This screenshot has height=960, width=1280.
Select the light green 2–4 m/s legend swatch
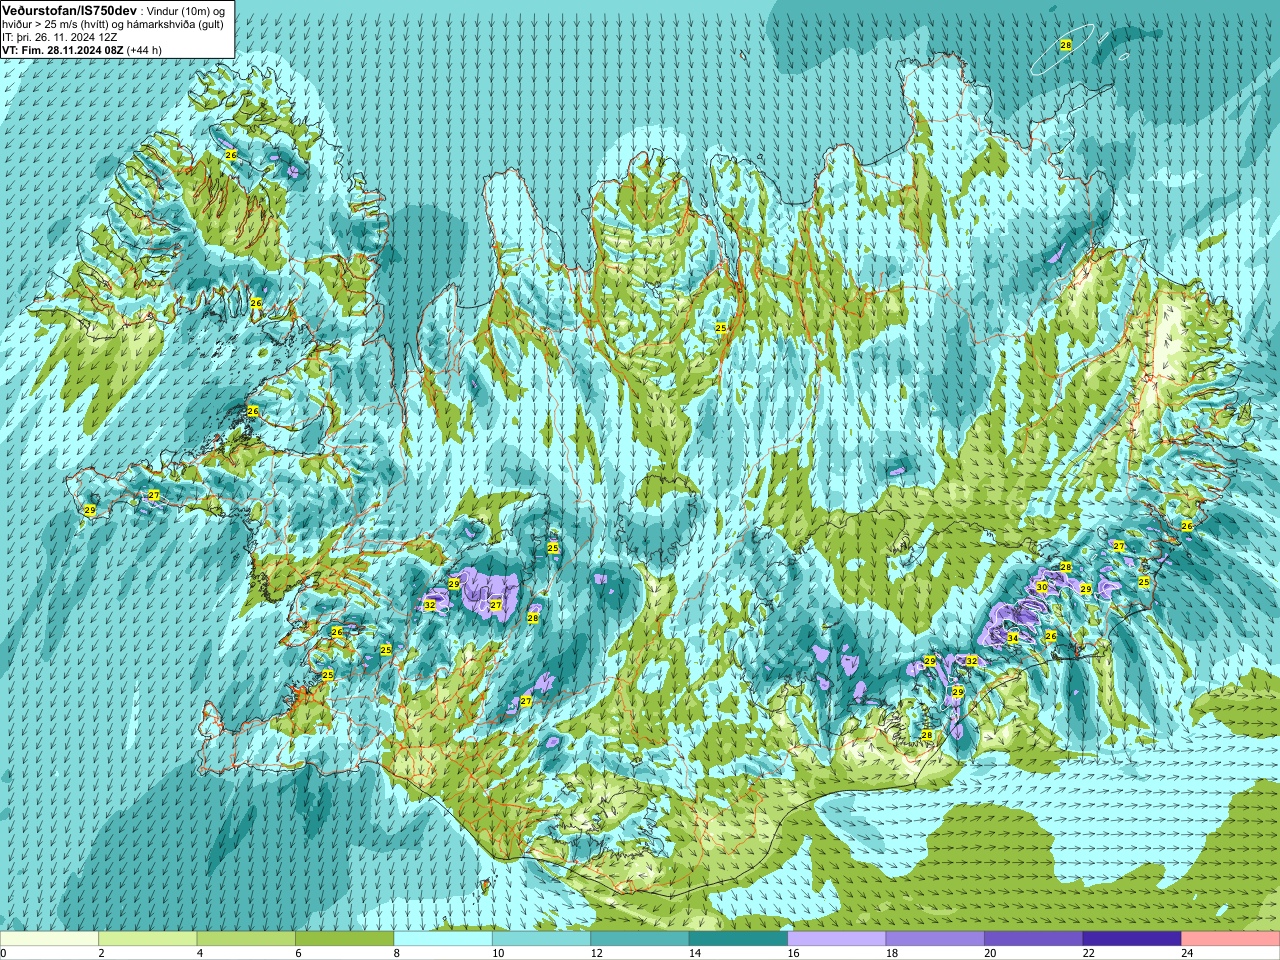pyautogui.click(x=147, y=939)
